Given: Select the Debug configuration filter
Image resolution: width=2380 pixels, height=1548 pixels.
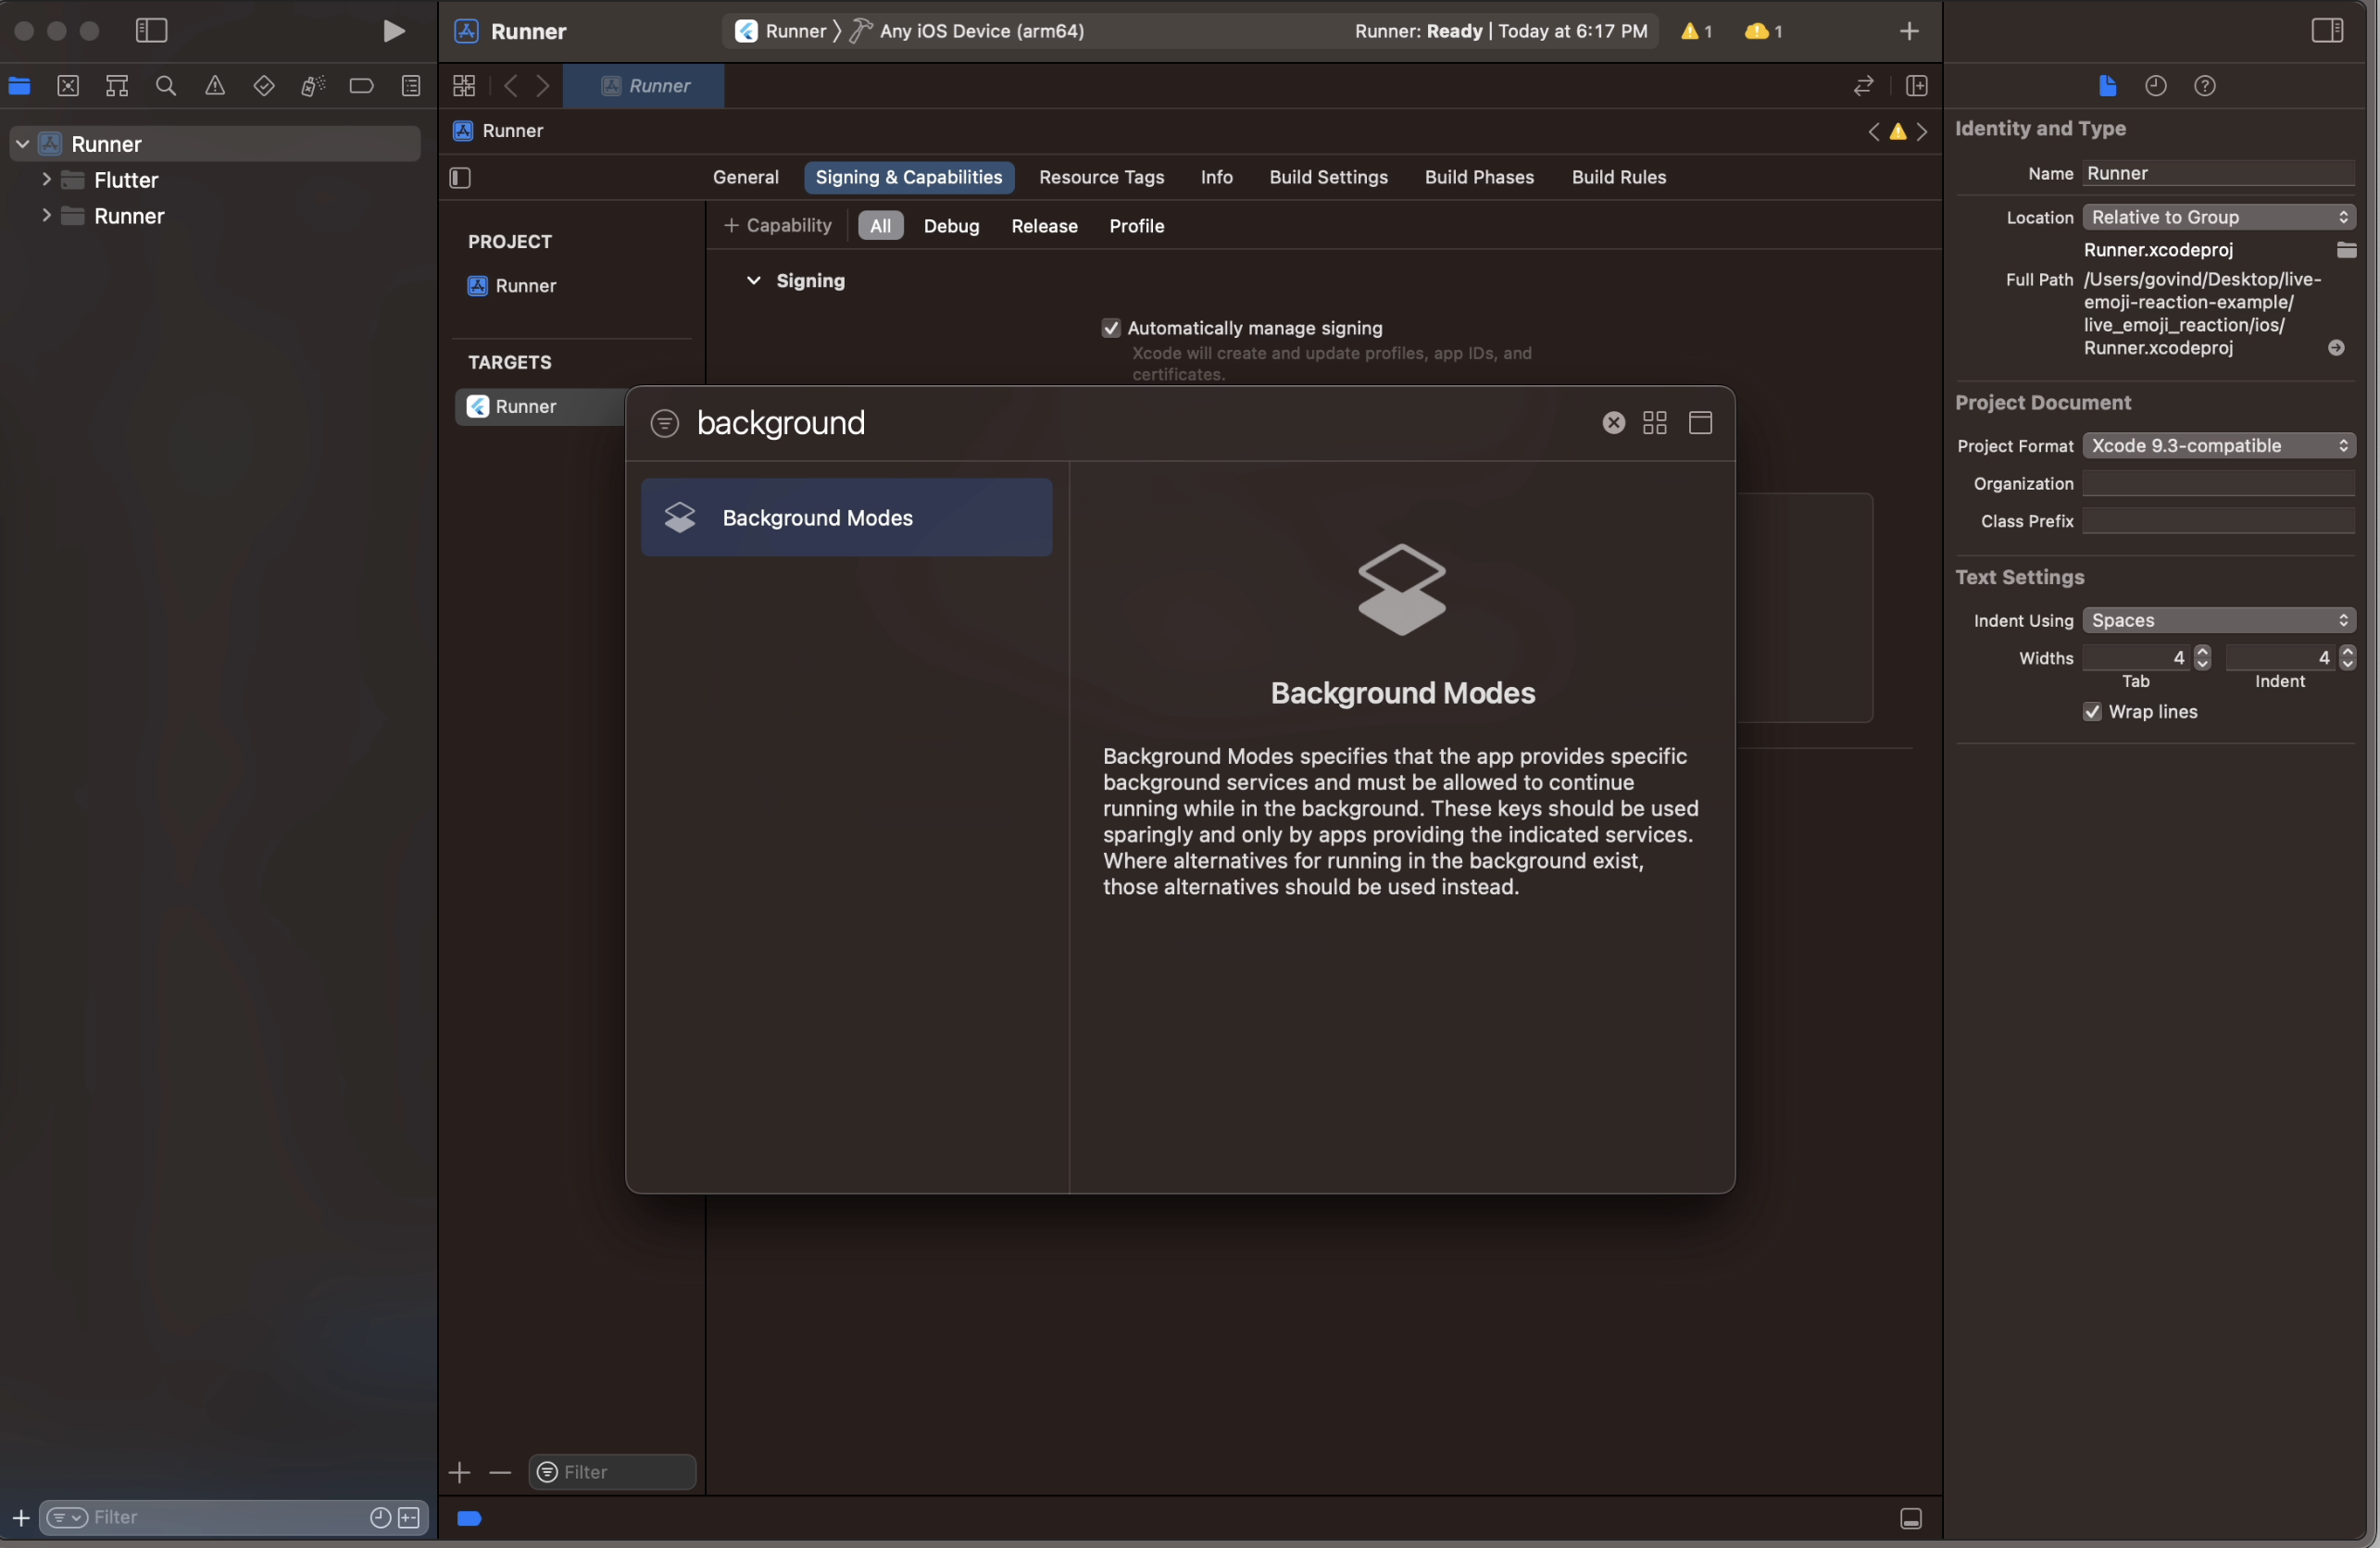Looking at the screenshot, I should tap(950, 226).
